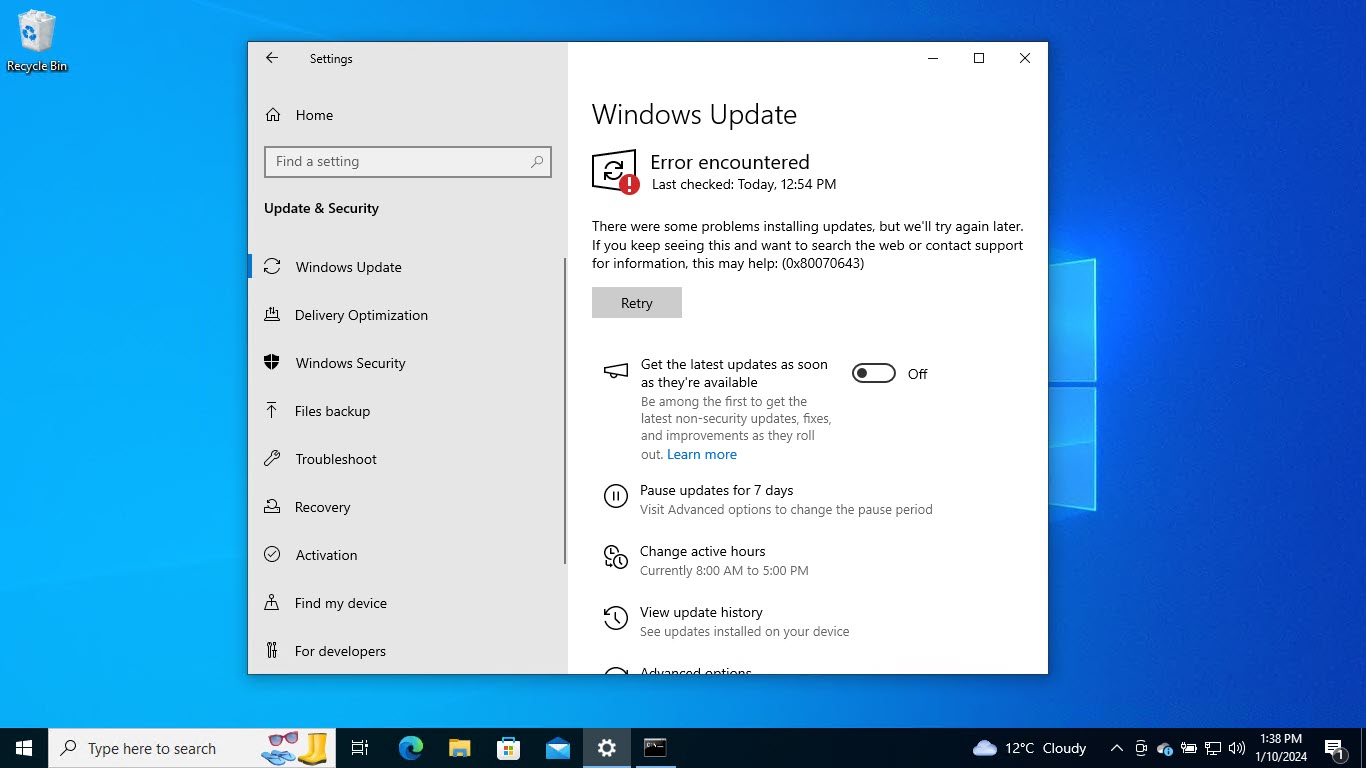Open File Explorer from taskbar

459,748
